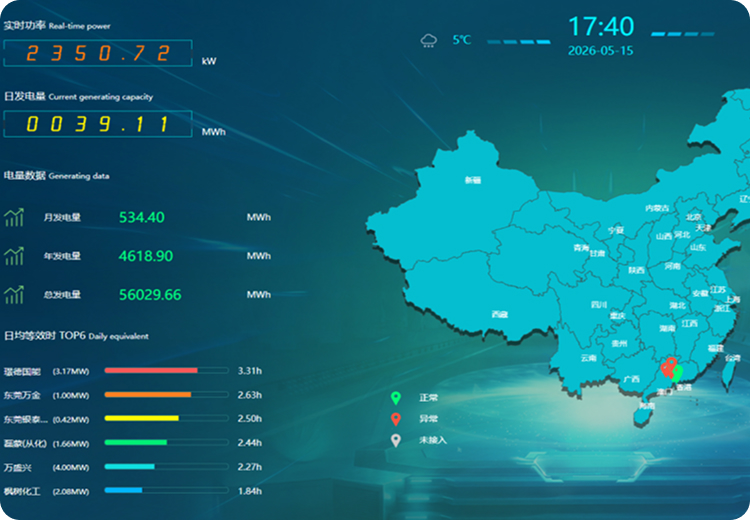This screenshot has height=520, width=750.
Task: Select 宁夏 on the map
Action: tap(616, 230)
